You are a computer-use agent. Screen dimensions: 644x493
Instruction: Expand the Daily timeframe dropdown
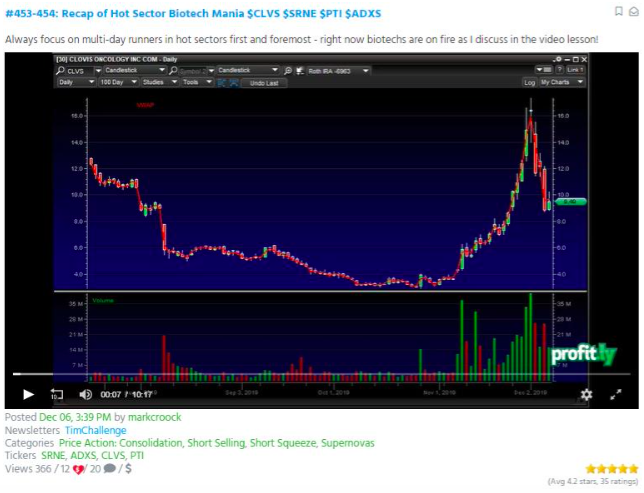point(76,83)
